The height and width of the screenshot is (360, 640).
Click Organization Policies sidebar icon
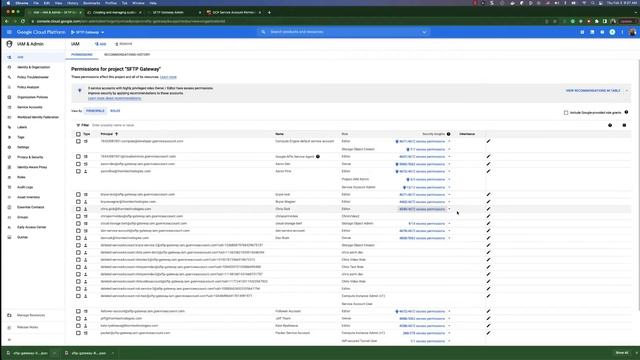click(x=9, y=97)
